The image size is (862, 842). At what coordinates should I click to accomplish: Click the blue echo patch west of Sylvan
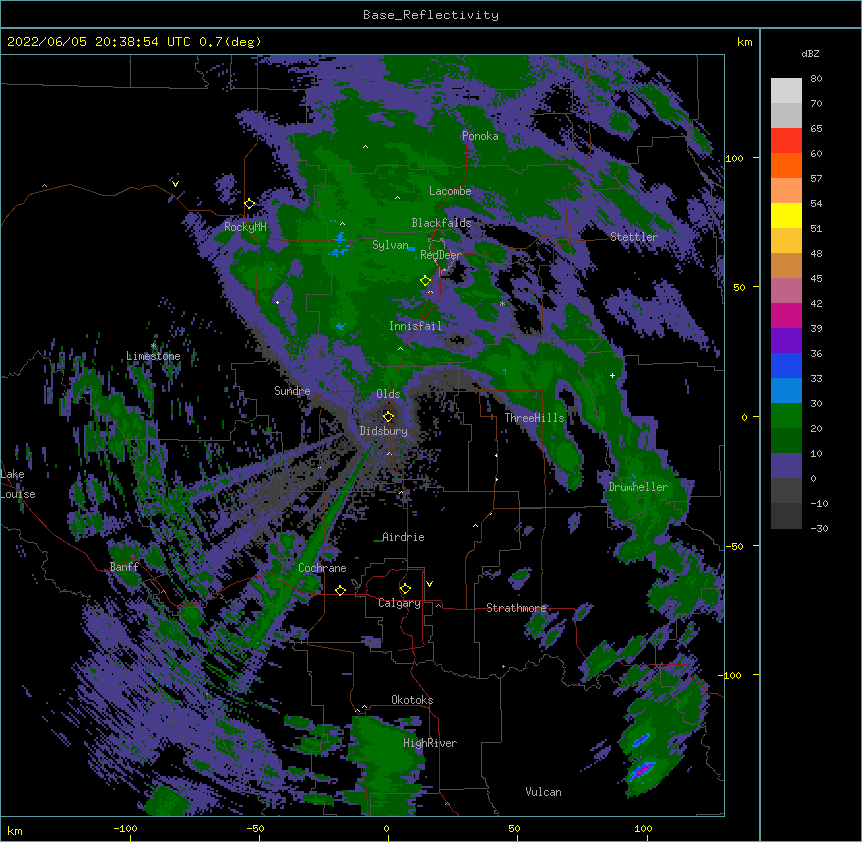tap(340, 245)
